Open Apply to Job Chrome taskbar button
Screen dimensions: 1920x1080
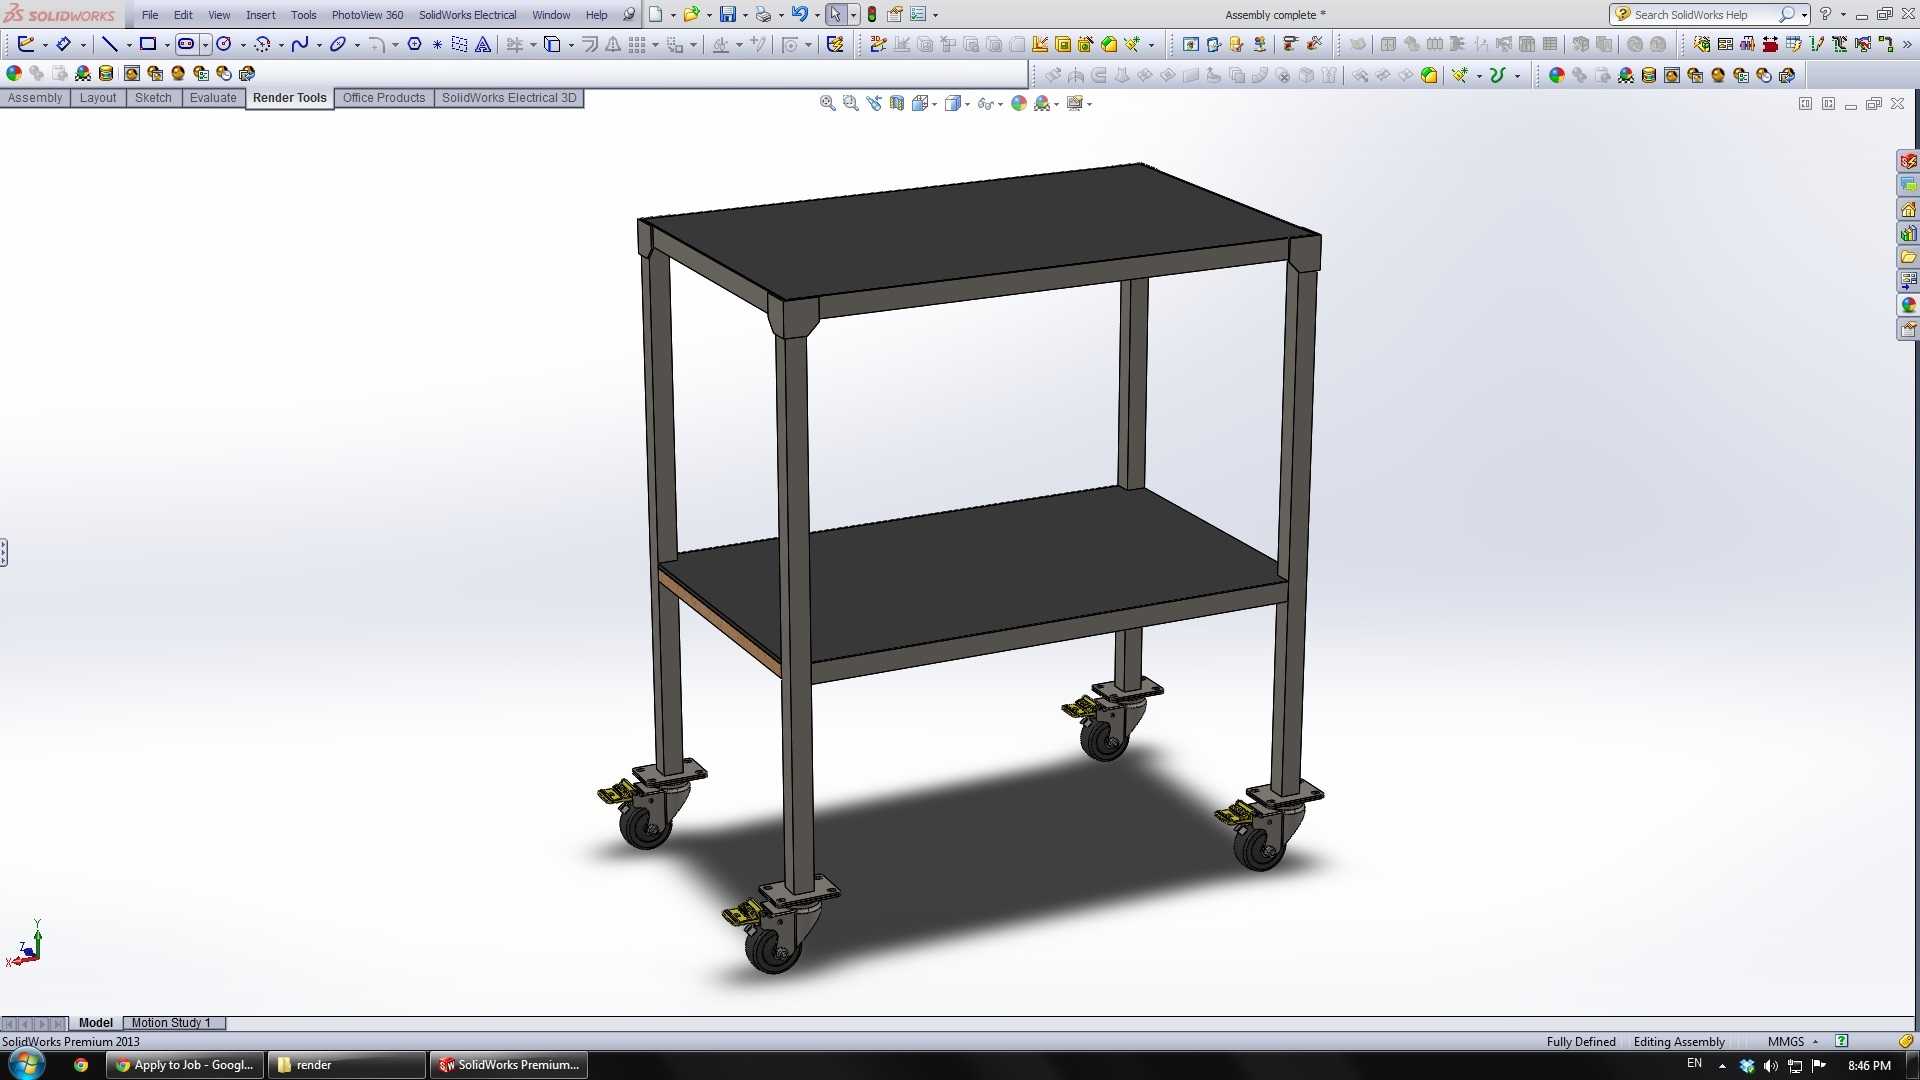point(185,1065)
